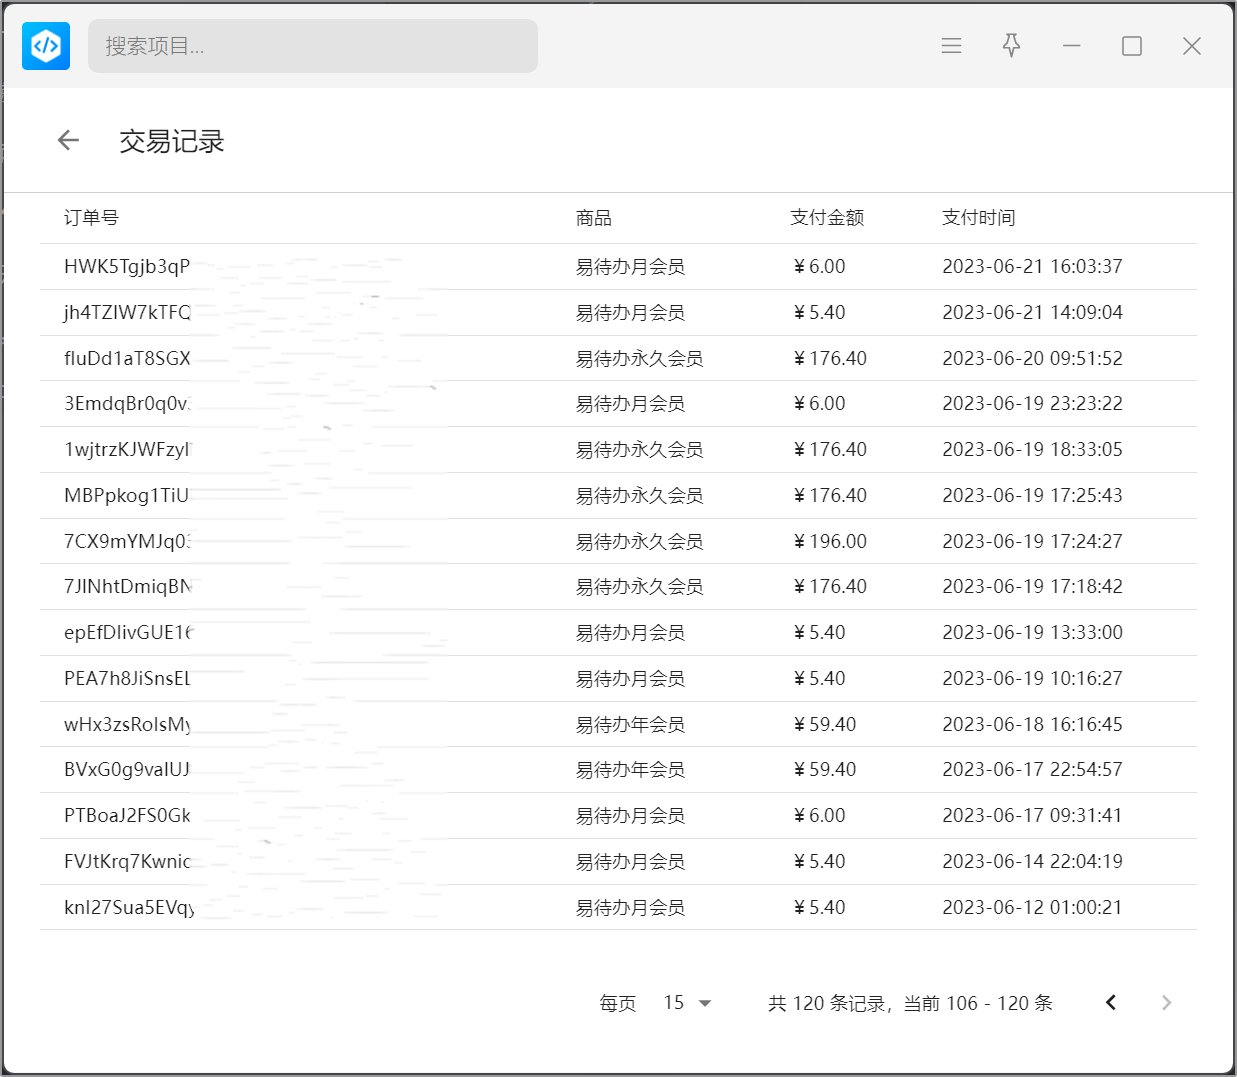This screenshot has height=1077, width=1237.
Task: Open the 每页 15 rows-per-page dropdown
Action: pos(687,1002)
